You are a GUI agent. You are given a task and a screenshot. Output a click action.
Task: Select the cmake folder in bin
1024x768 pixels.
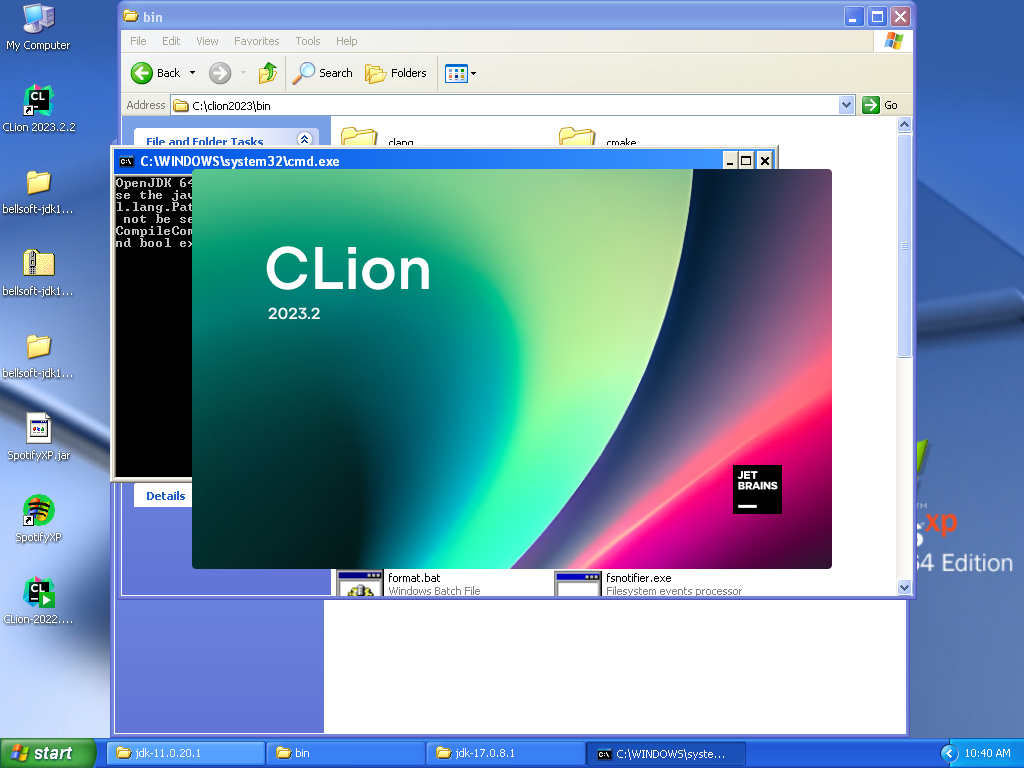point(598,136)
